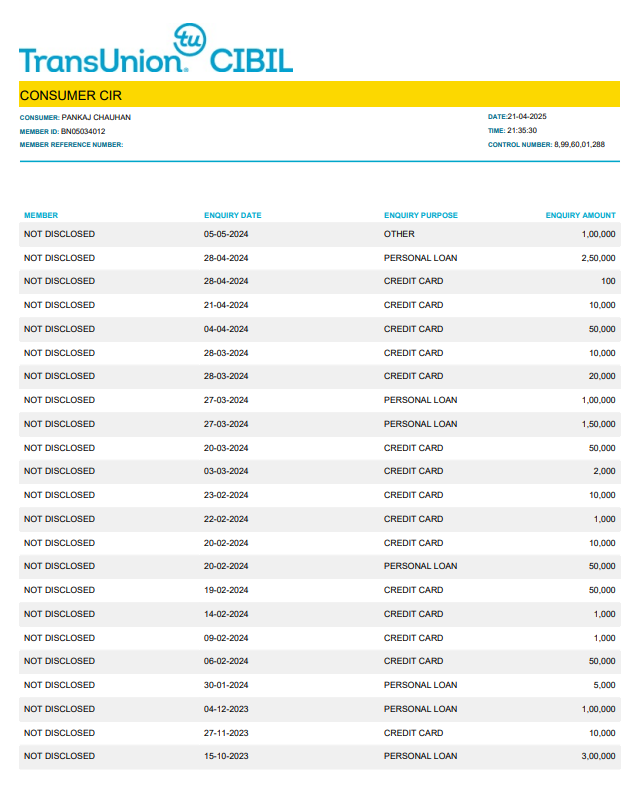Click the Enquiry Purpose column header
This screenshot has height=795, width=630.
coord(420,215)
